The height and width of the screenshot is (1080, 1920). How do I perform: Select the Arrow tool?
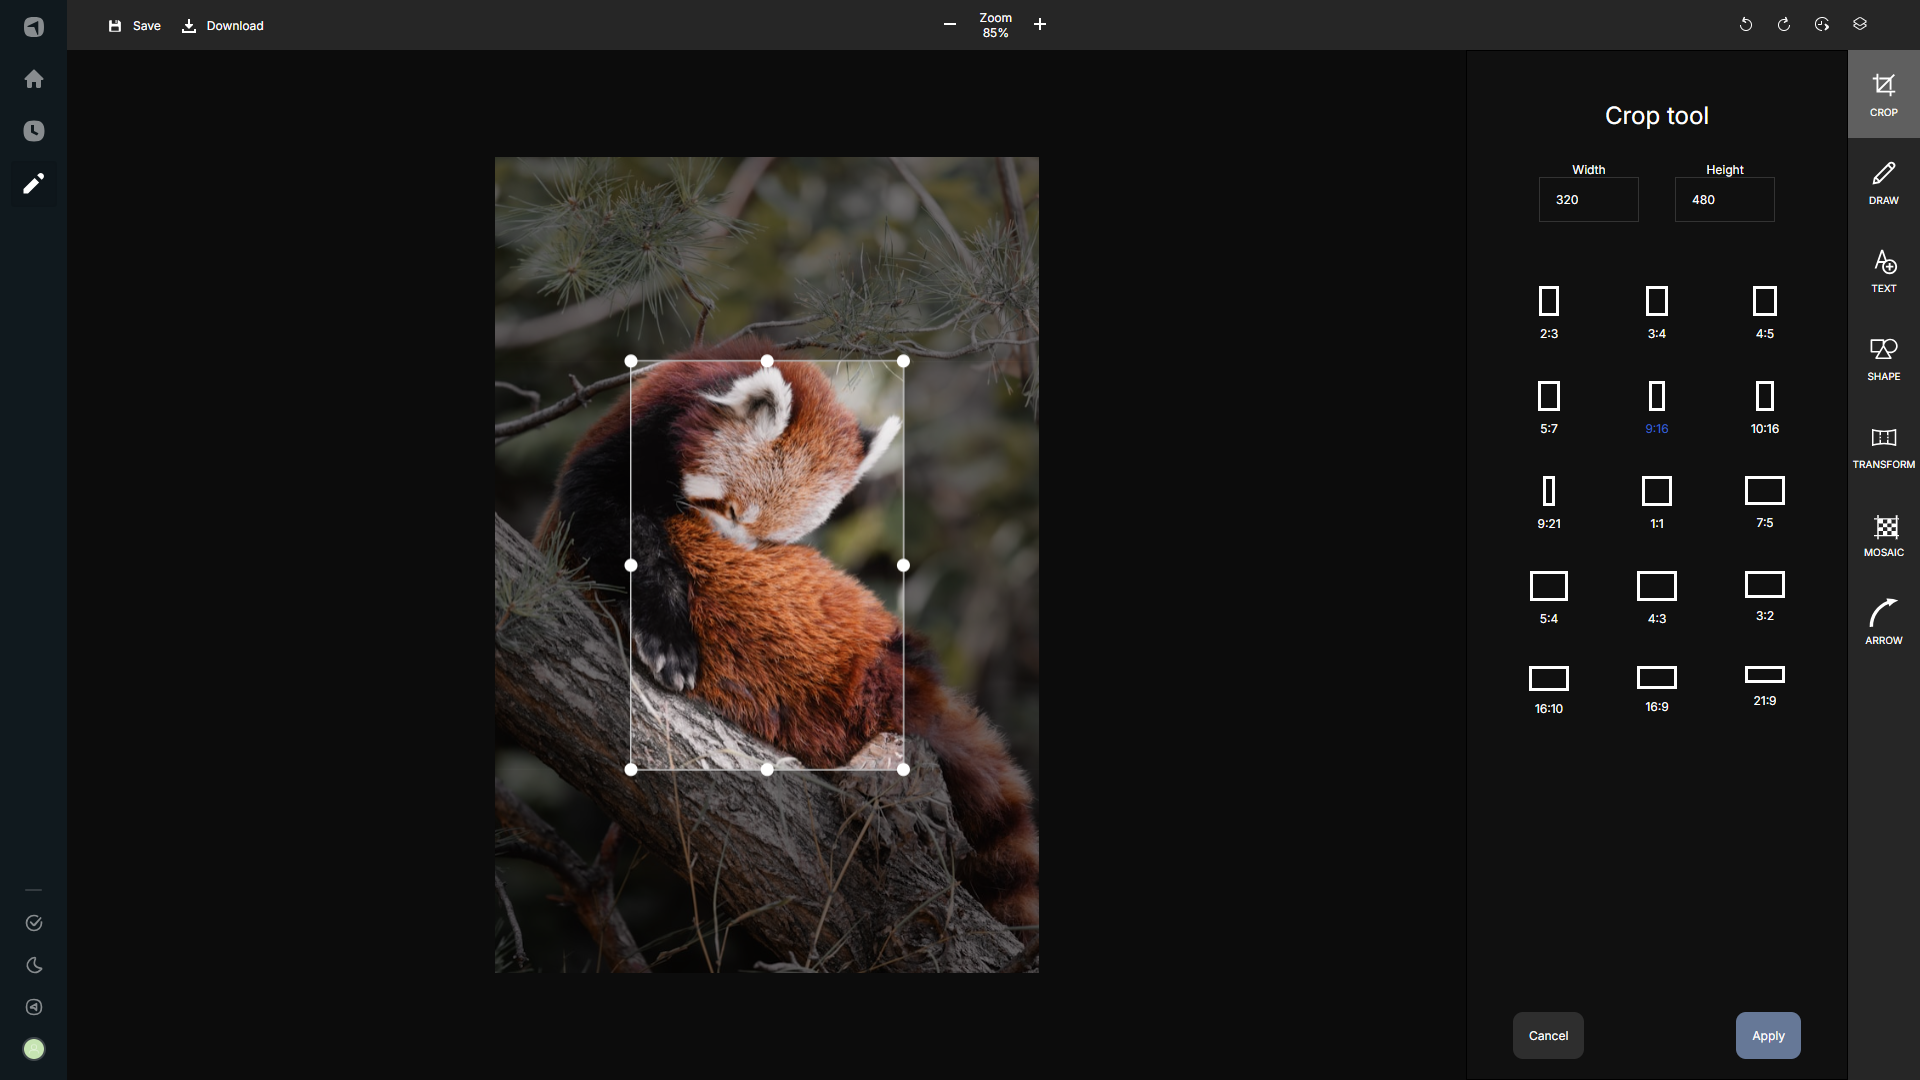tap(1883, 622)
